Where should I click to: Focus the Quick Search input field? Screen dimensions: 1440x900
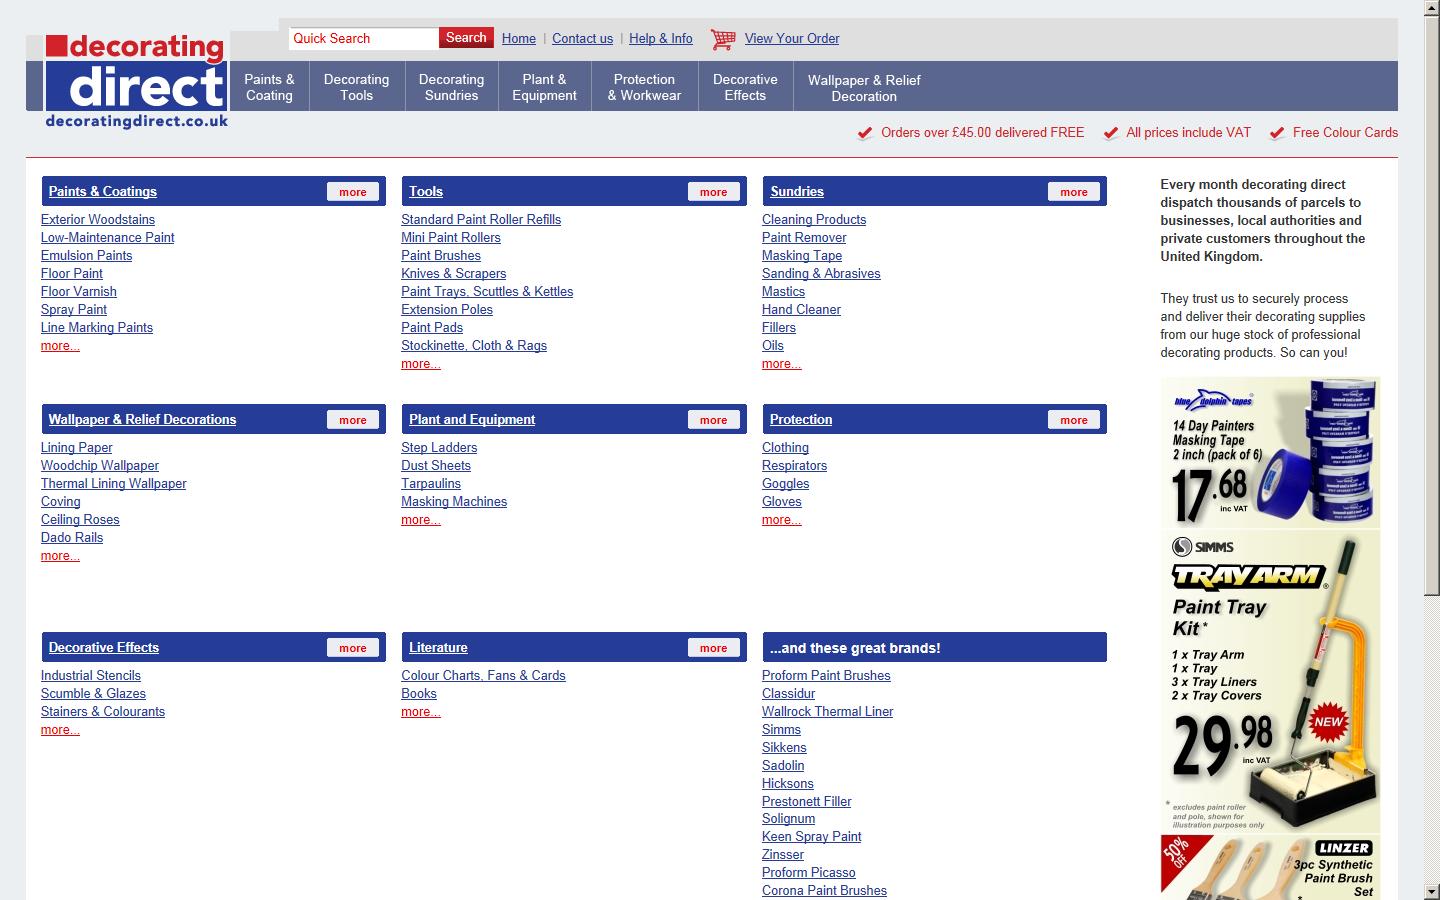pos(363,38)
